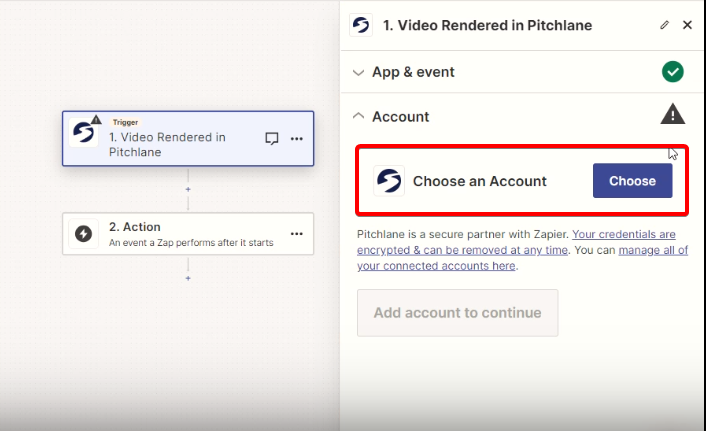
Task: Close the step editor panel
Action: (687, 25)
